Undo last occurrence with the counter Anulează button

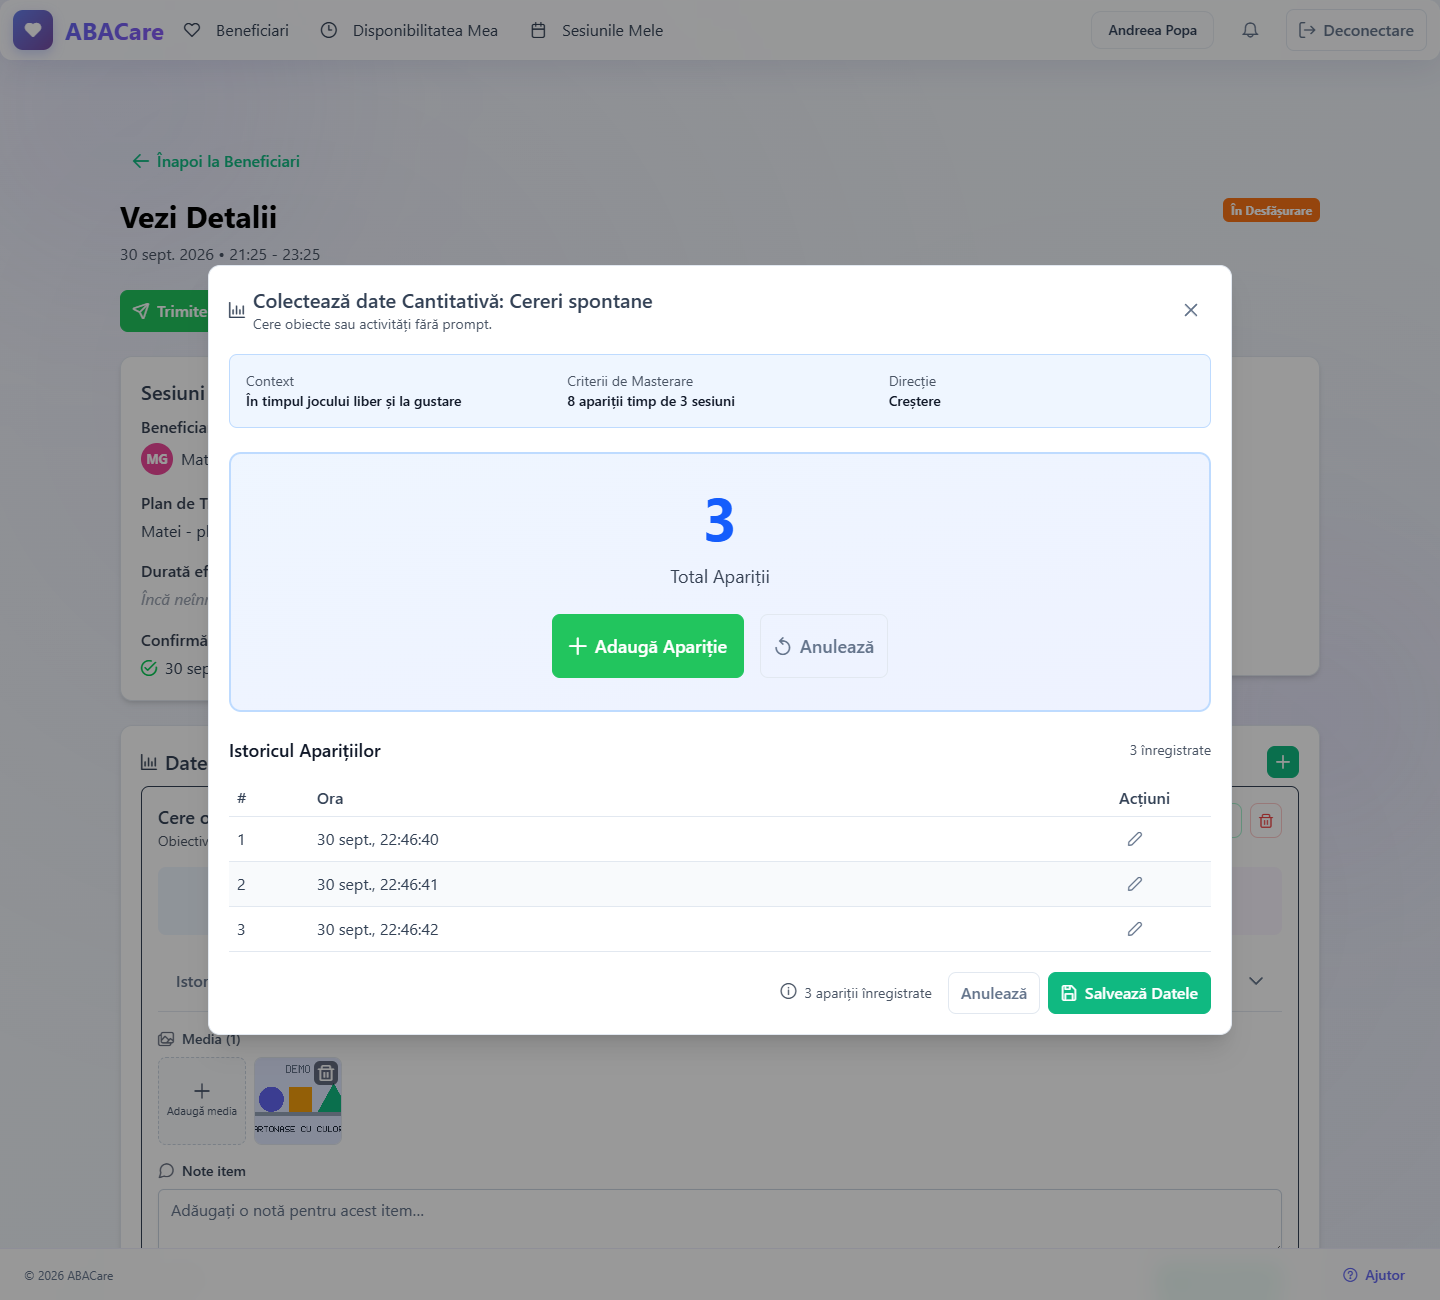pos(824,646)
